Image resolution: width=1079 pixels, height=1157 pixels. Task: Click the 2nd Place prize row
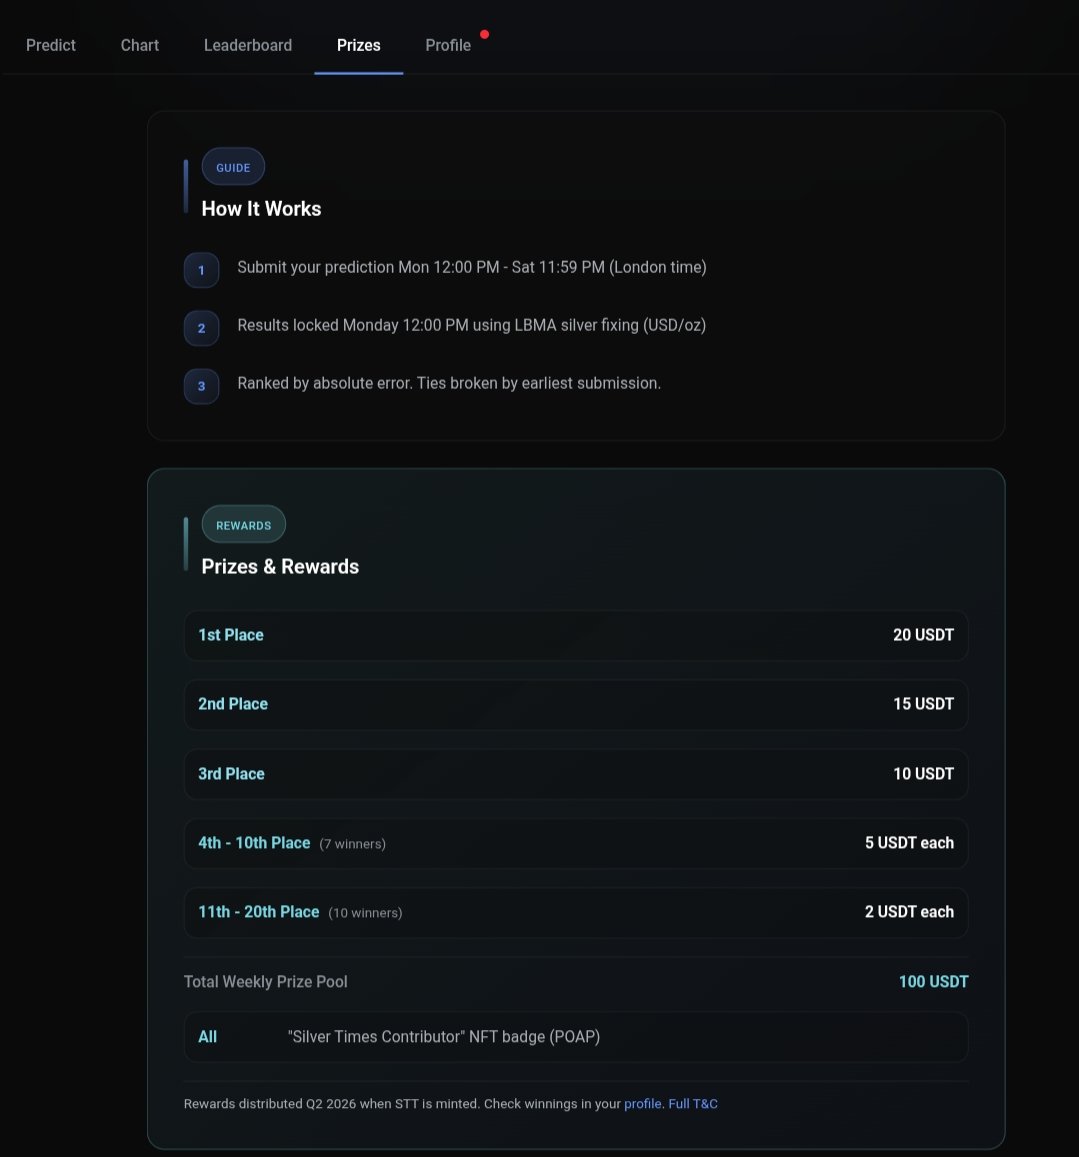[x=576, y=704]
